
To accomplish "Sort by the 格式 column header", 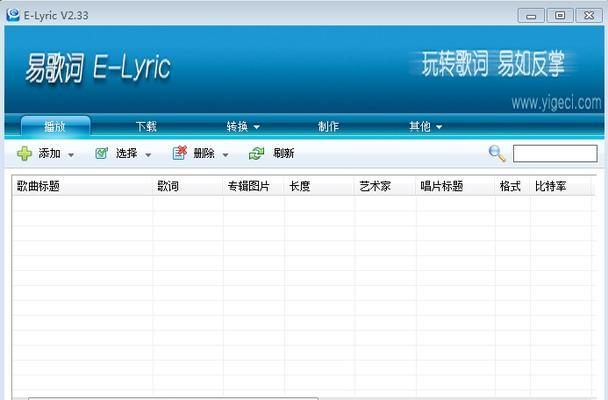I will [x=513, y=186].
